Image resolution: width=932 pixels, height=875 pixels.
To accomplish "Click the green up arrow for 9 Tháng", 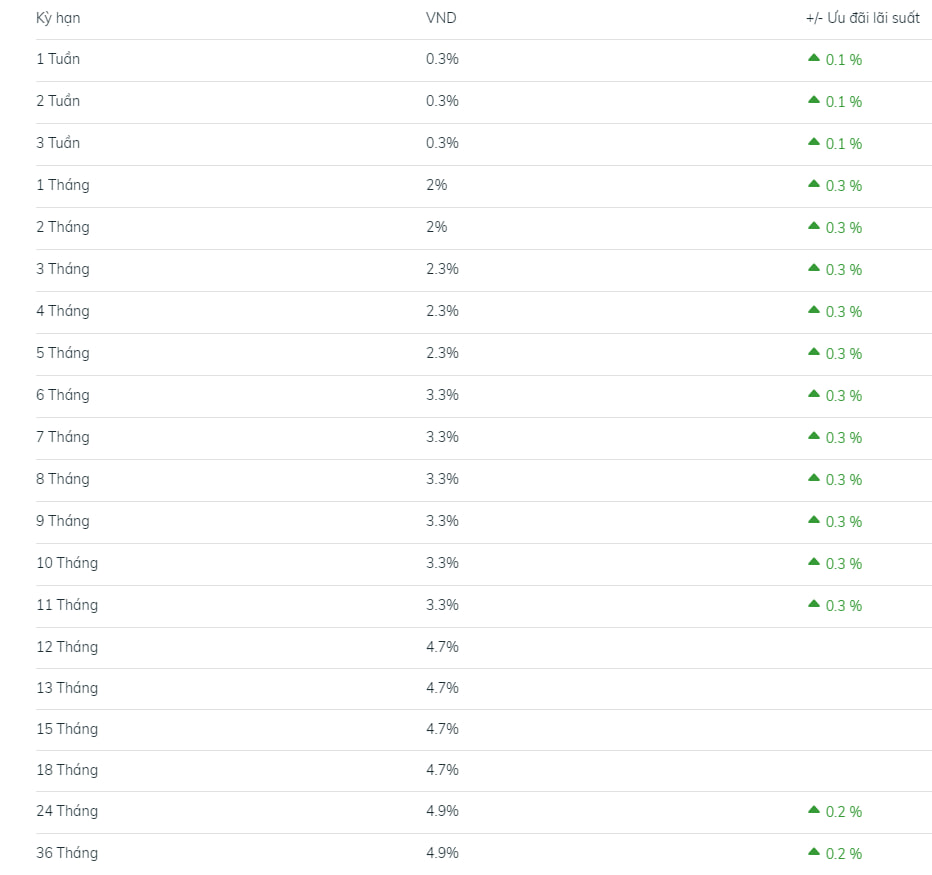I will (814, 520).
